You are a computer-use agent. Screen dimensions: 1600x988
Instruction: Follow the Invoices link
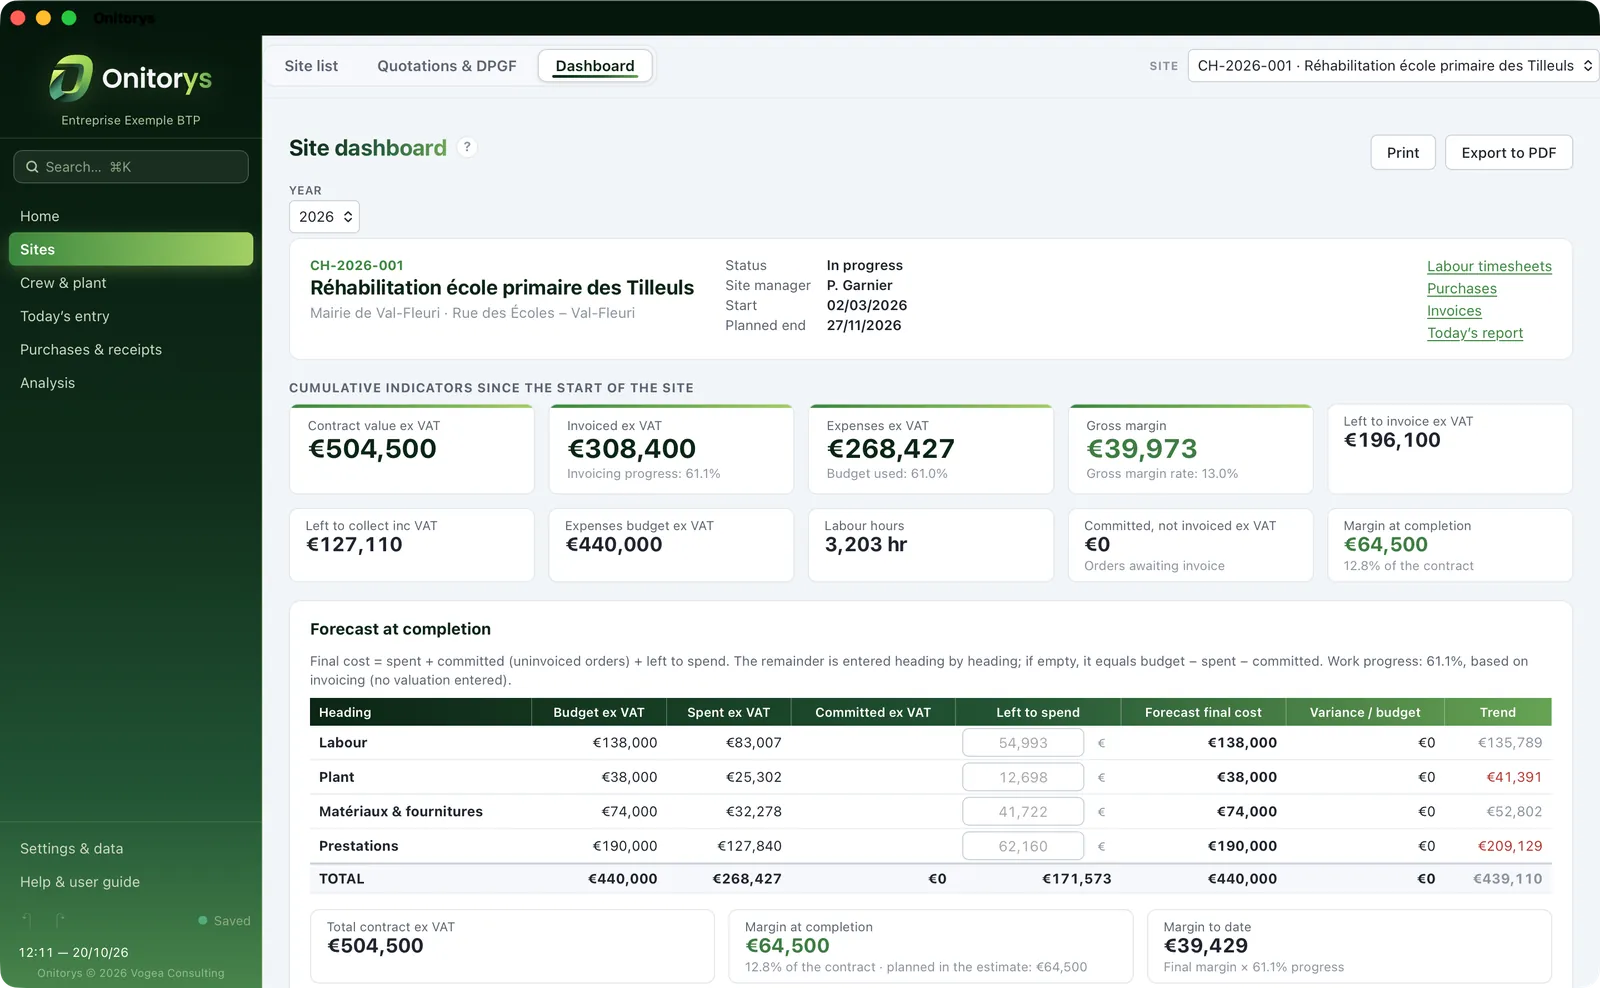tap(1454, 311)
